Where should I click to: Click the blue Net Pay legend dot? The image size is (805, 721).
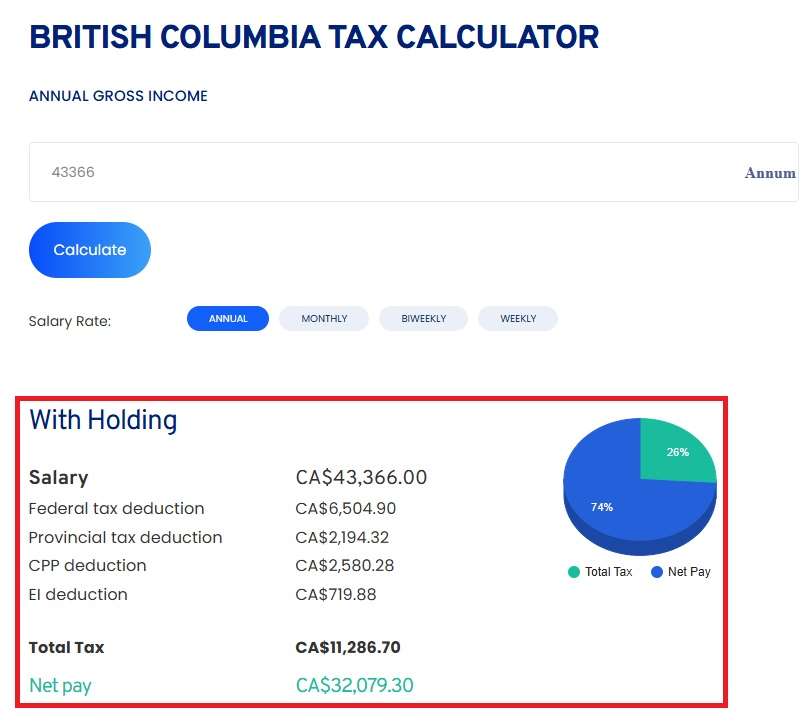pos(658,571)
